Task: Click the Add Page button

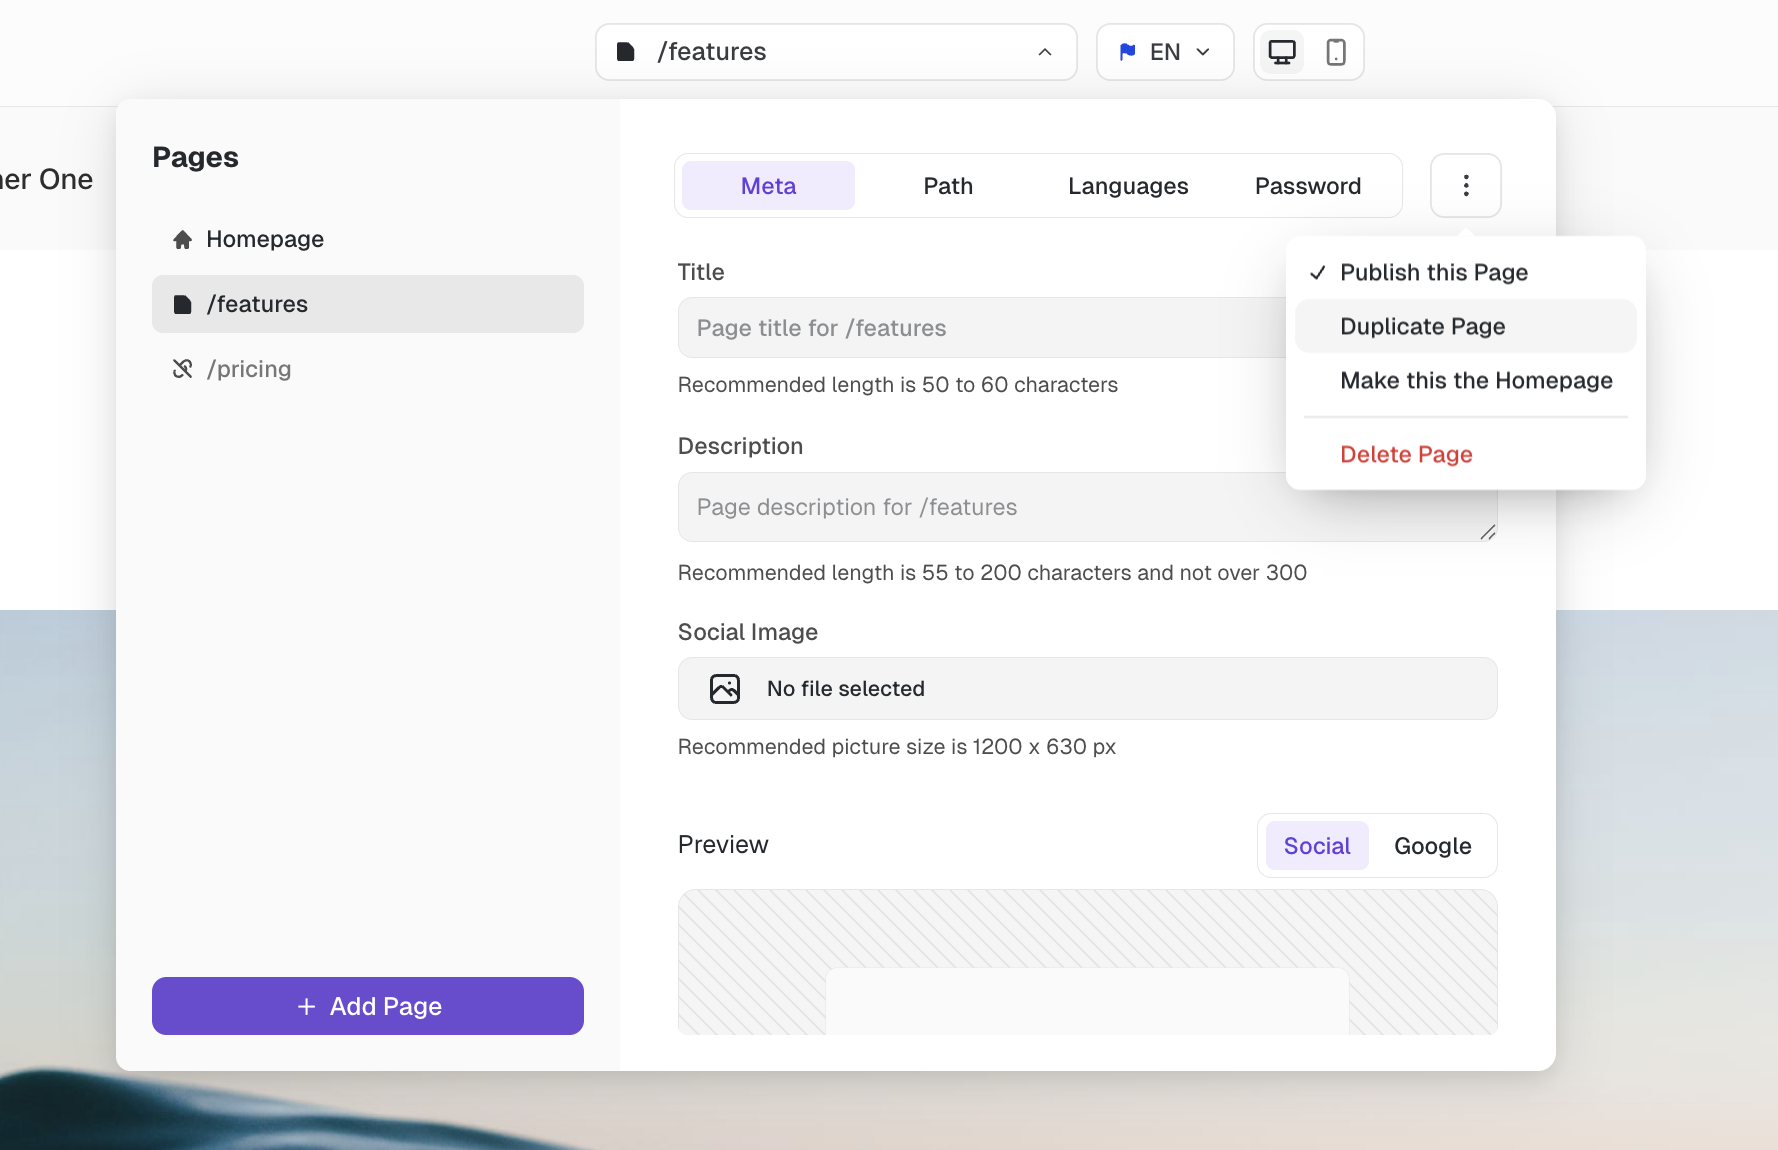Action: [x=367, y=1006]
